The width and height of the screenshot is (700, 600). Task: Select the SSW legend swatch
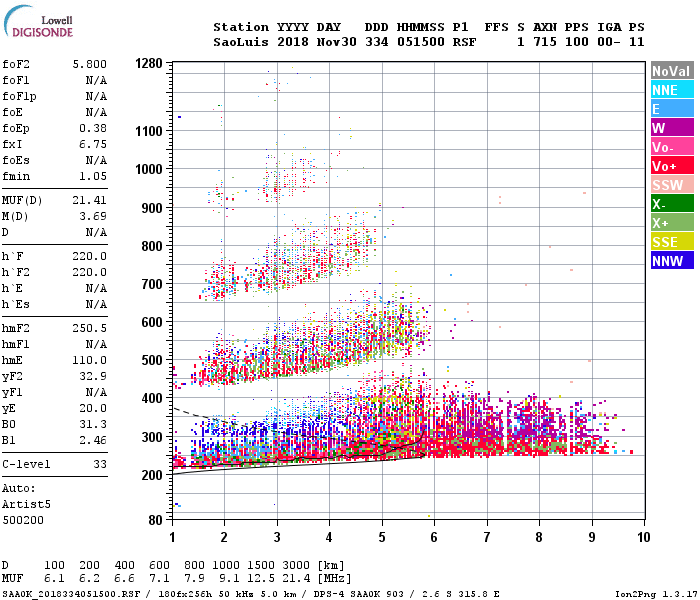[x=672, y=185]
